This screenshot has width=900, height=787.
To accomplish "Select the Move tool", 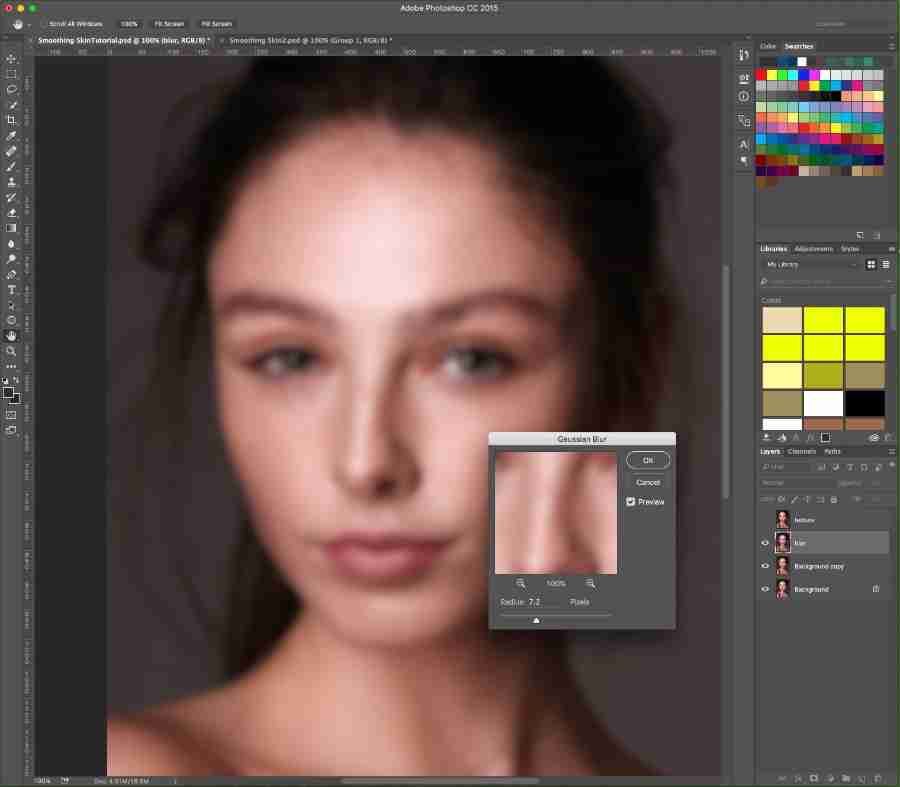I will pos(11,59).
